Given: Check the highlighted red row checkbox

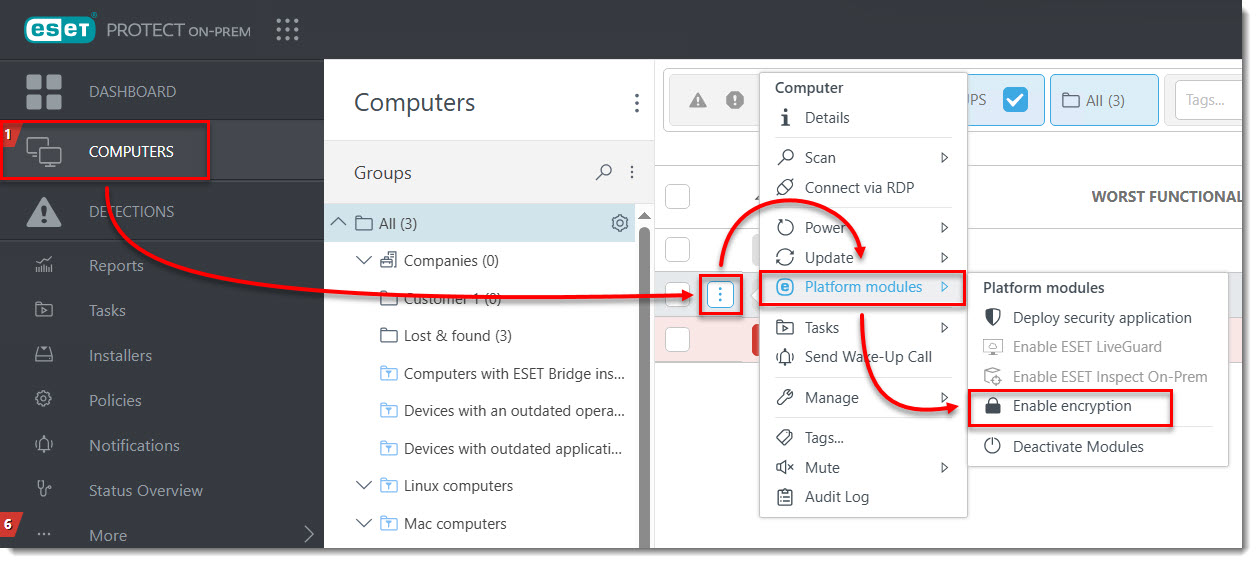Looking at the screenshot, I should tap(678, 340).
